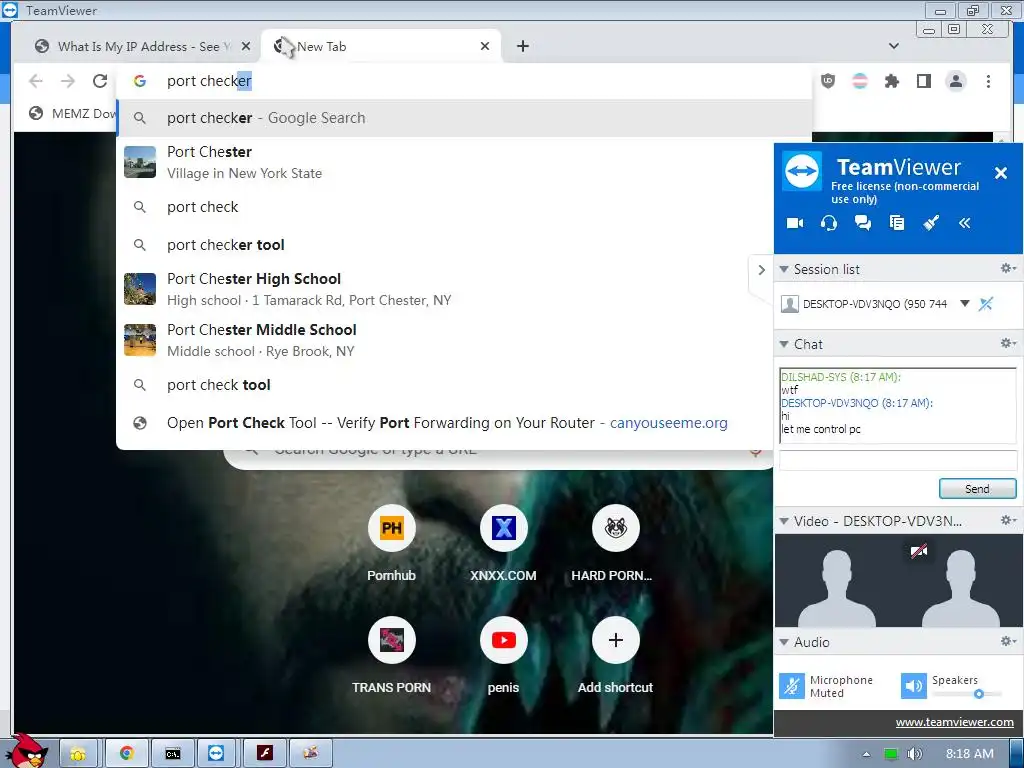The height and width of the screenshot is (768, 1024).
Task: Open the Chrome extensions puzzle icon
Action: [891, 81]
